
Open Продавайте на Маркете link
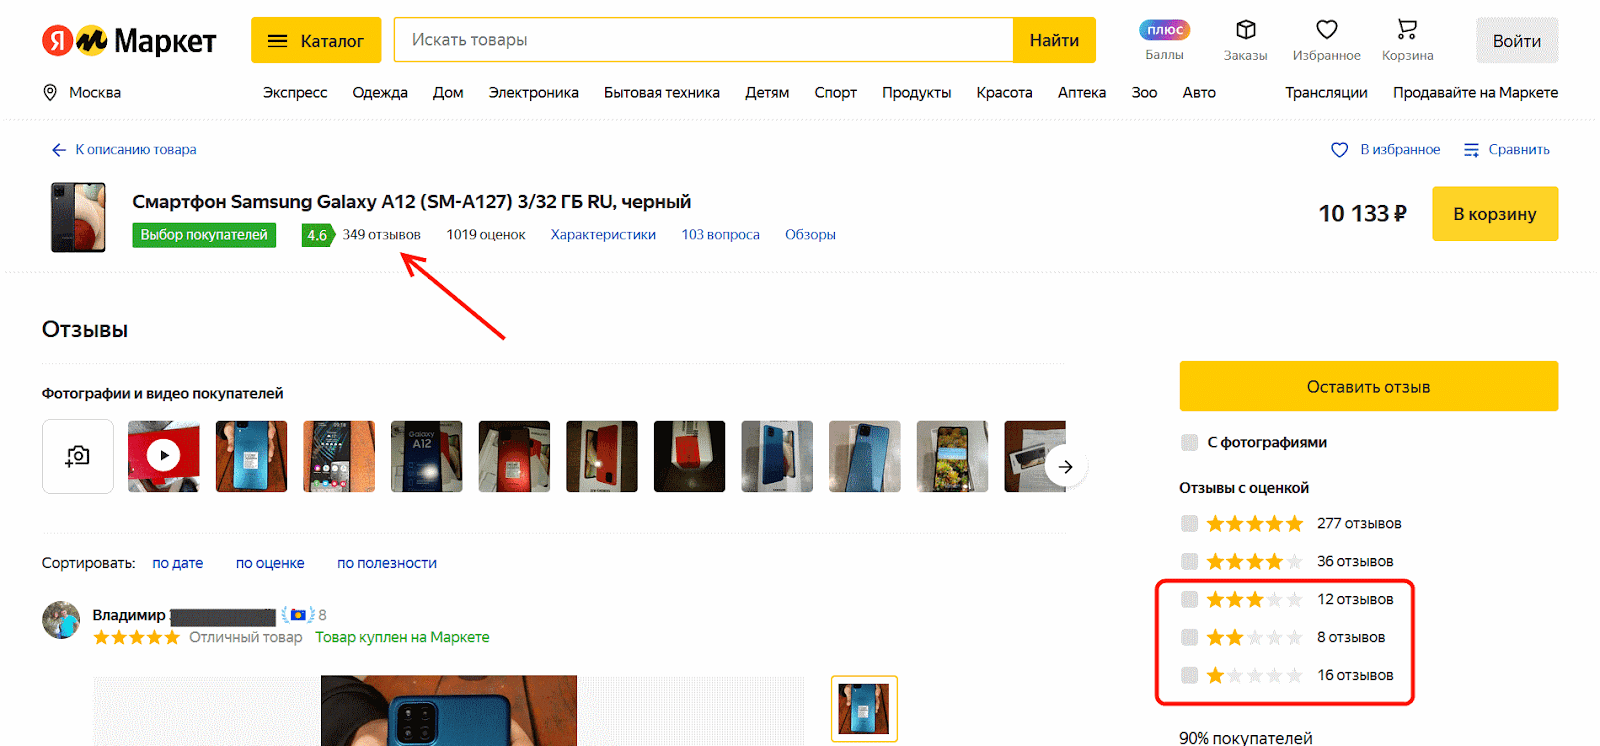click(x=1475, y=92)
